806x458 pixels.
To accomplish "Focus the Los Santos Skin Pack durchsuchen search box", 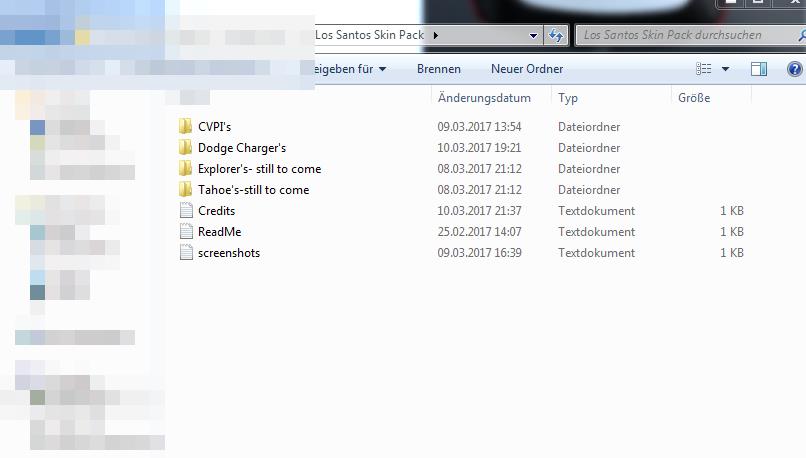I will point(689,35).
